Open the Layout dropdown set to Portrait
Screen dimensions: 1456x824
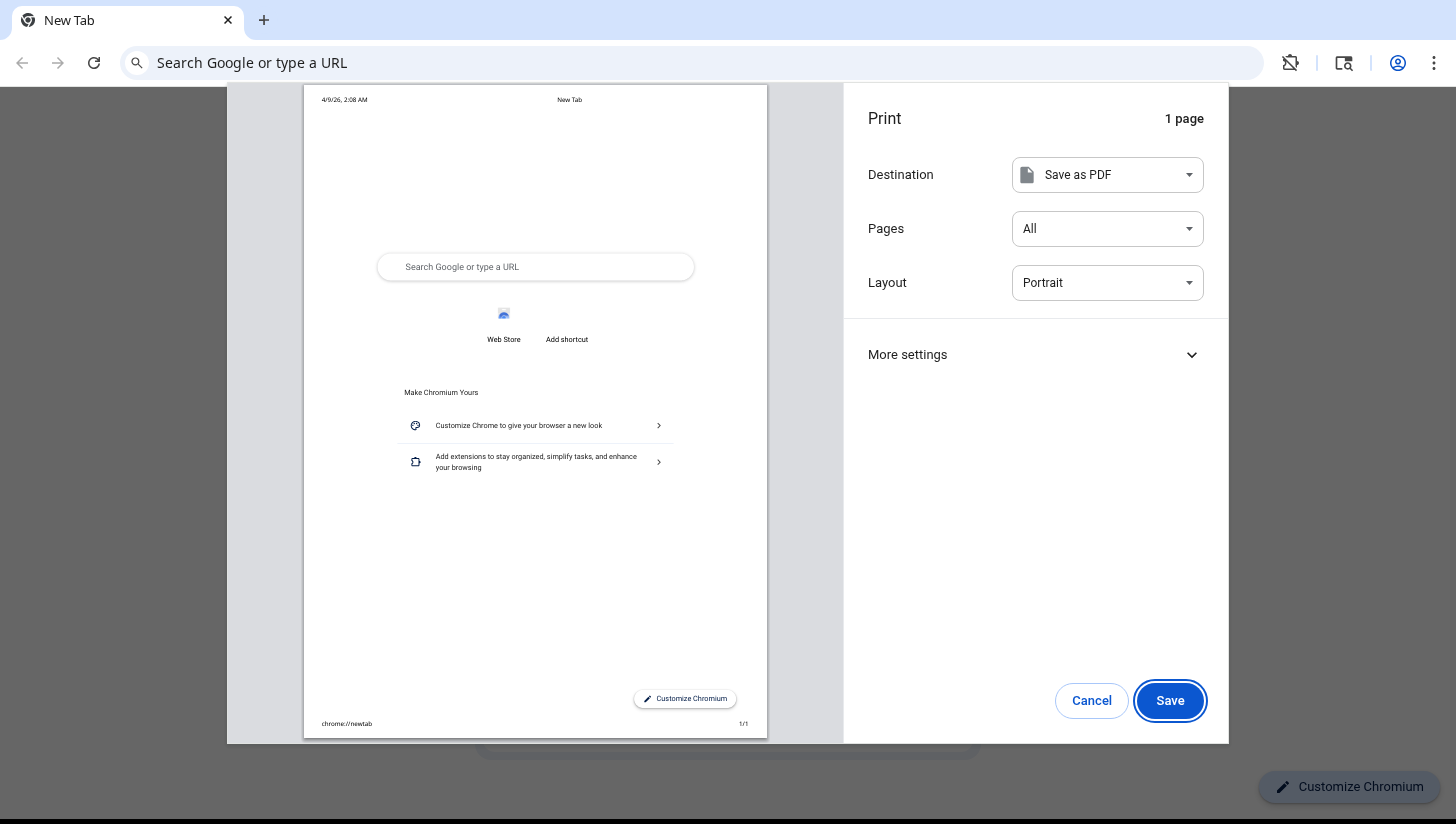1107,283
